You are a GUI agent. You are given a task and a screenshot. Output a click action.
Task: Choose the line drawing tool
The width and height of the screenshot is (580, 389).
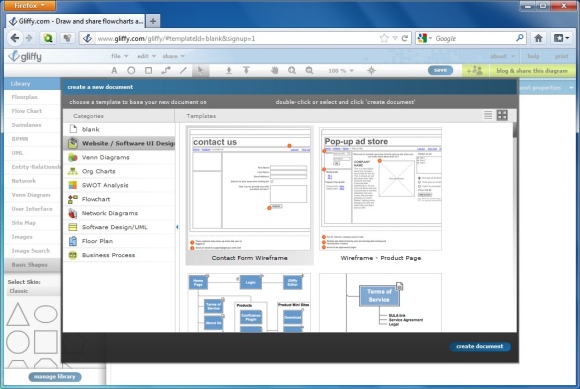[183, 70]
